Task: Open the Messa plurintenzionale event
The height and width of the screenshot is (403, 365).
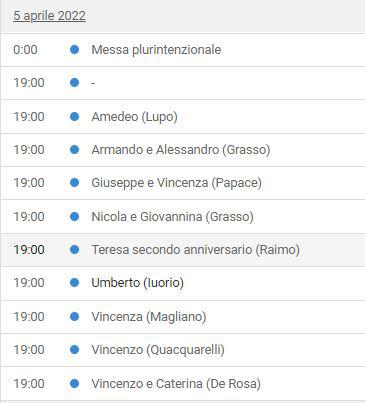Action: [x=156, y=50]
